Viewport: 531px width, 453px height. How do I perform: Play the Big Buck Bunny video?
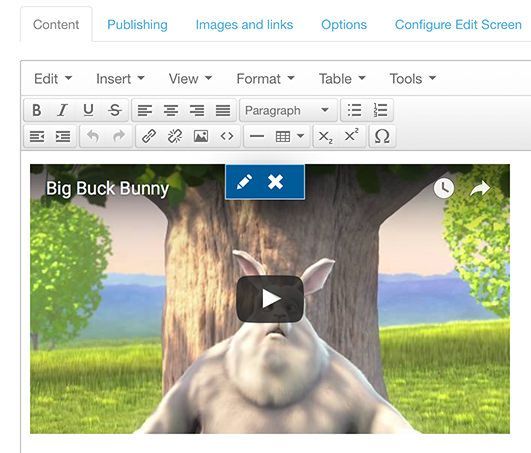pos(270,299)
